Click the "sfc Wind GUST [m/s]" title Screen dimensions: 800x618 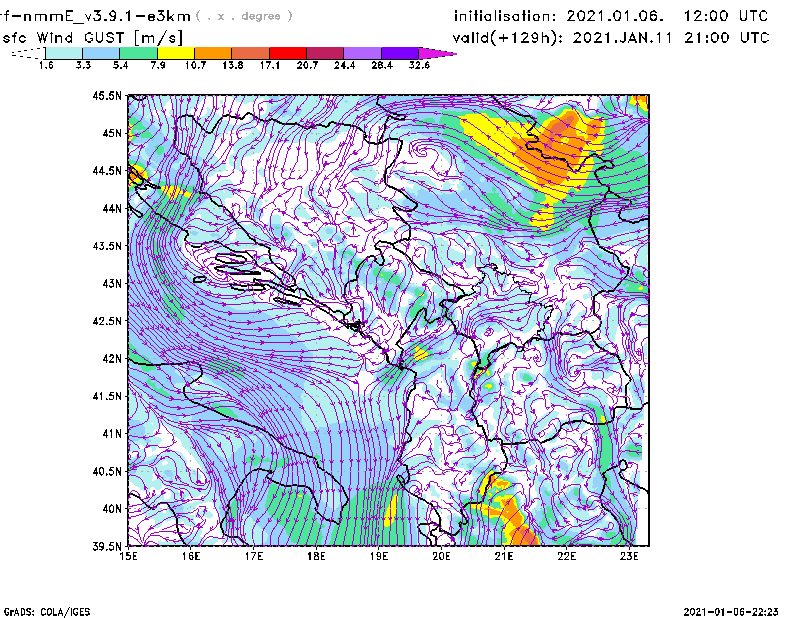(92, 38)
